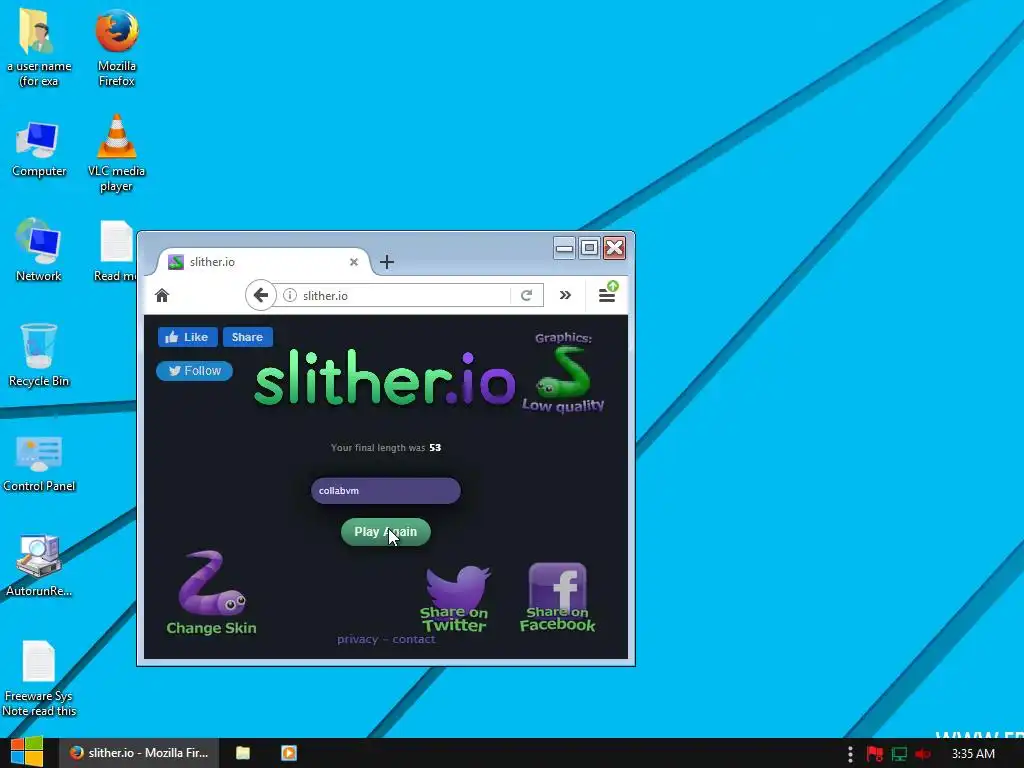The height and width of the screenshot is (768, 1024).
Task: Expand the toolbar overflow chevron
Action: click(565, 295)
